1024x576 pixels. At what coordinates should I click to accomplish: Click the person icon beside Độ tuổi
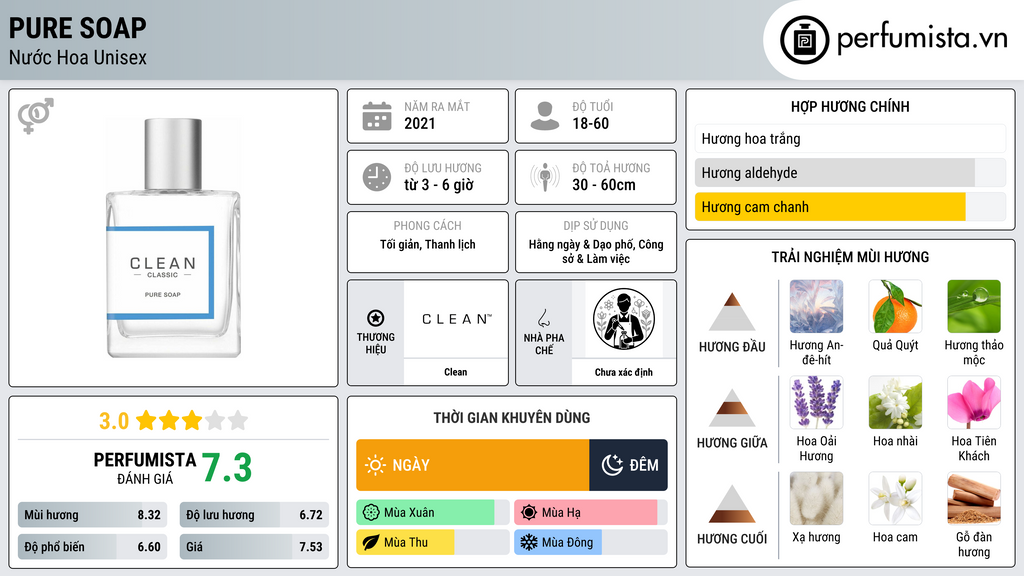click(x=545, y=116)
